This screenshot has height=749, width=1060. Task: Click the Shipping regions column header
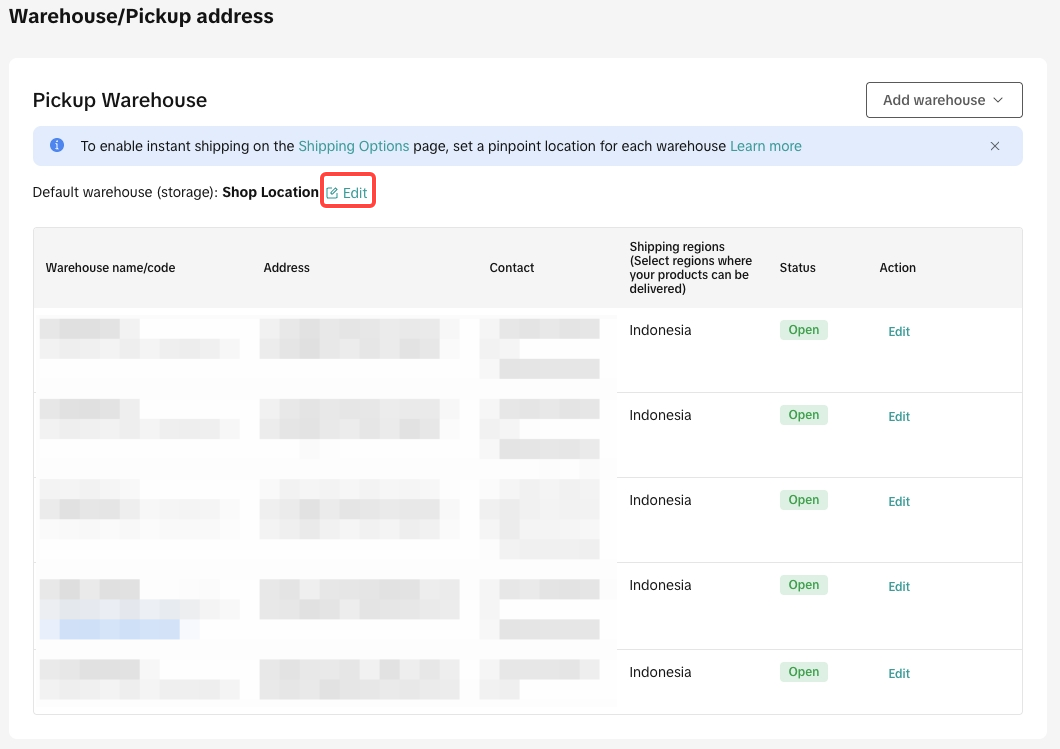click(690, 267)
